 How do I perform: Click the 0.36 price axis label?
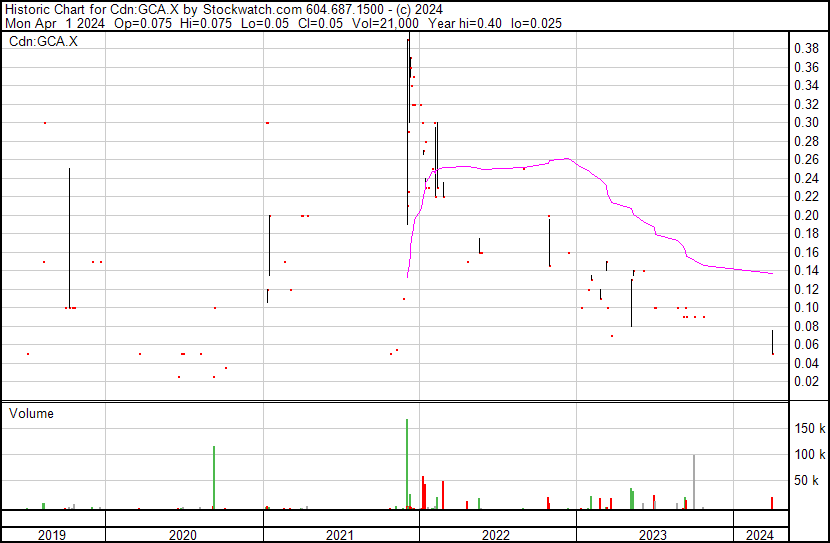(806, 67)
